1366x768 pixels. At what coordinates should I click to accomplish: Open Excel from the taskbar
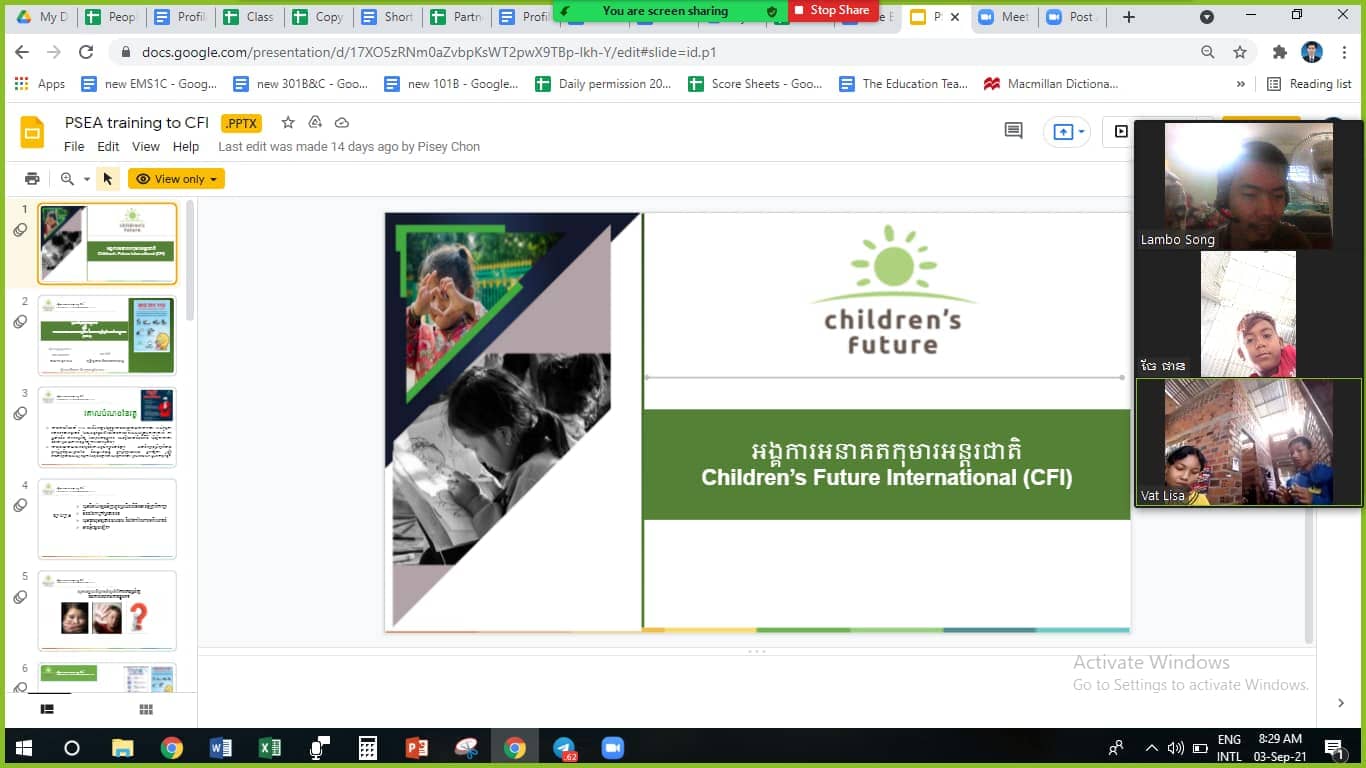[270, 748]
